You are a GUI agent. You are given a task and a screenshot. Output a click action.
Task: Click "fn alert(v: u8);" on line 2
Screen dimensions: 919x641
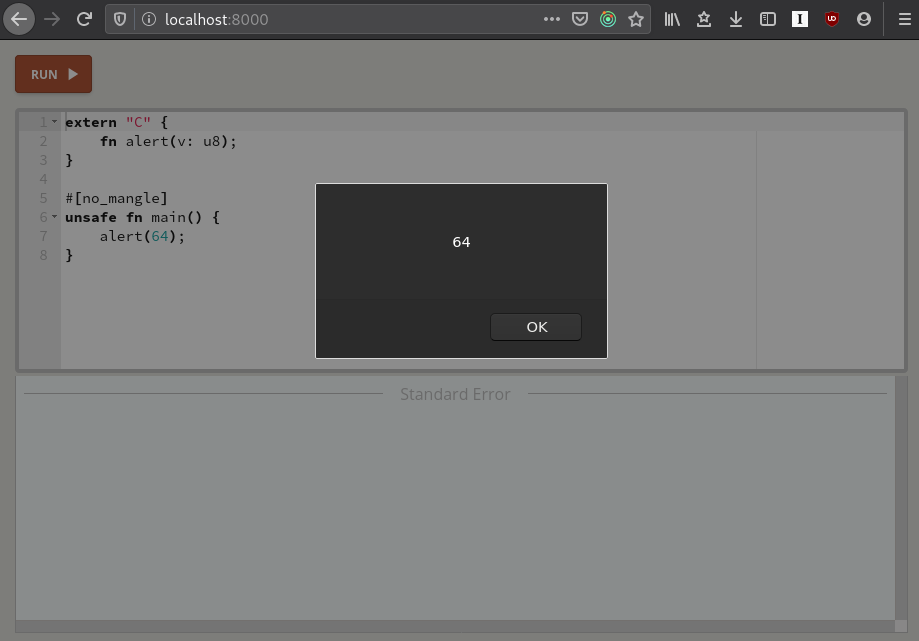click(168, 141)
